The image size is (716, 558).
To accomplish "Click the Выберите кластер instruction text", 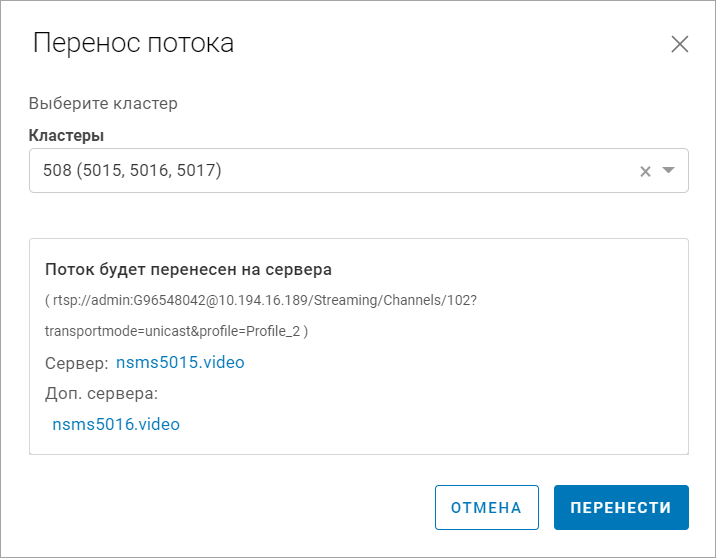I will (103, 103).
